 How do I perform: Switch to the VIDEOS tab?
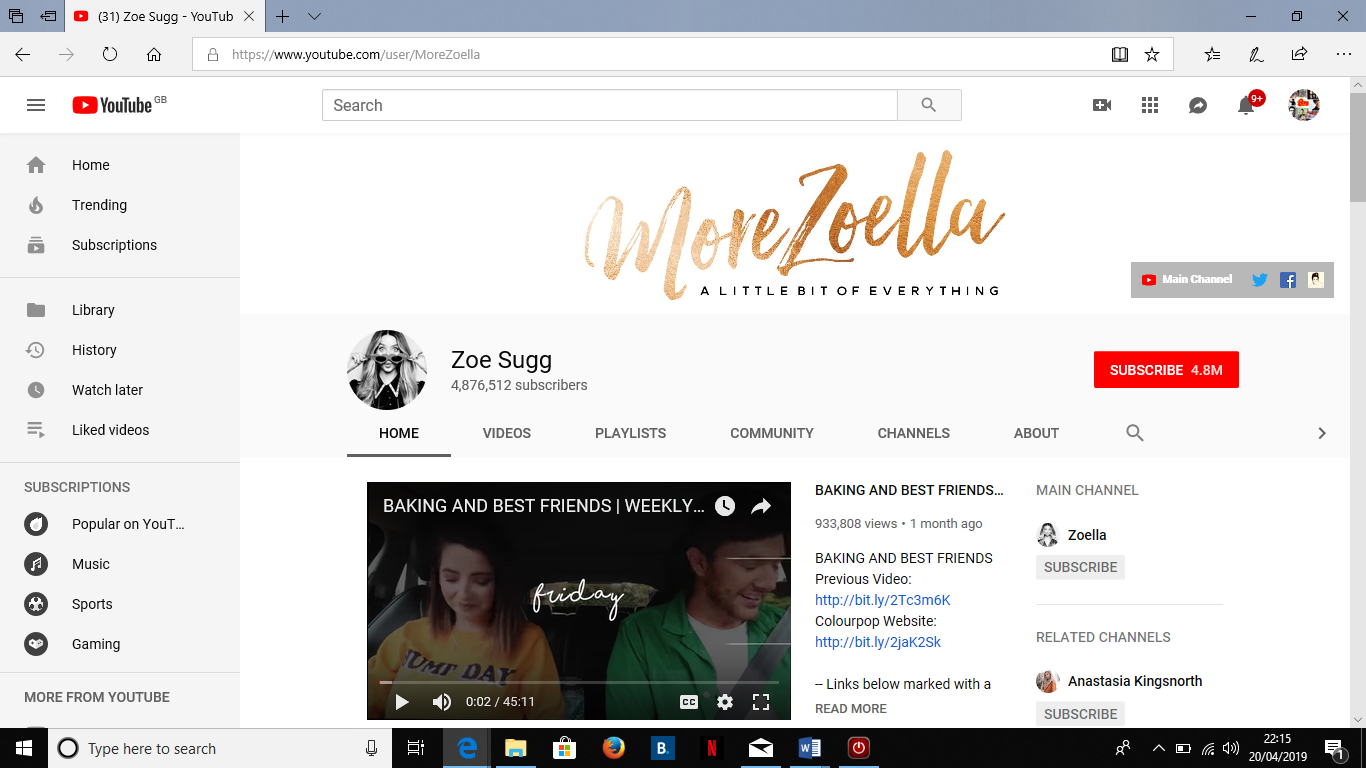507,433
